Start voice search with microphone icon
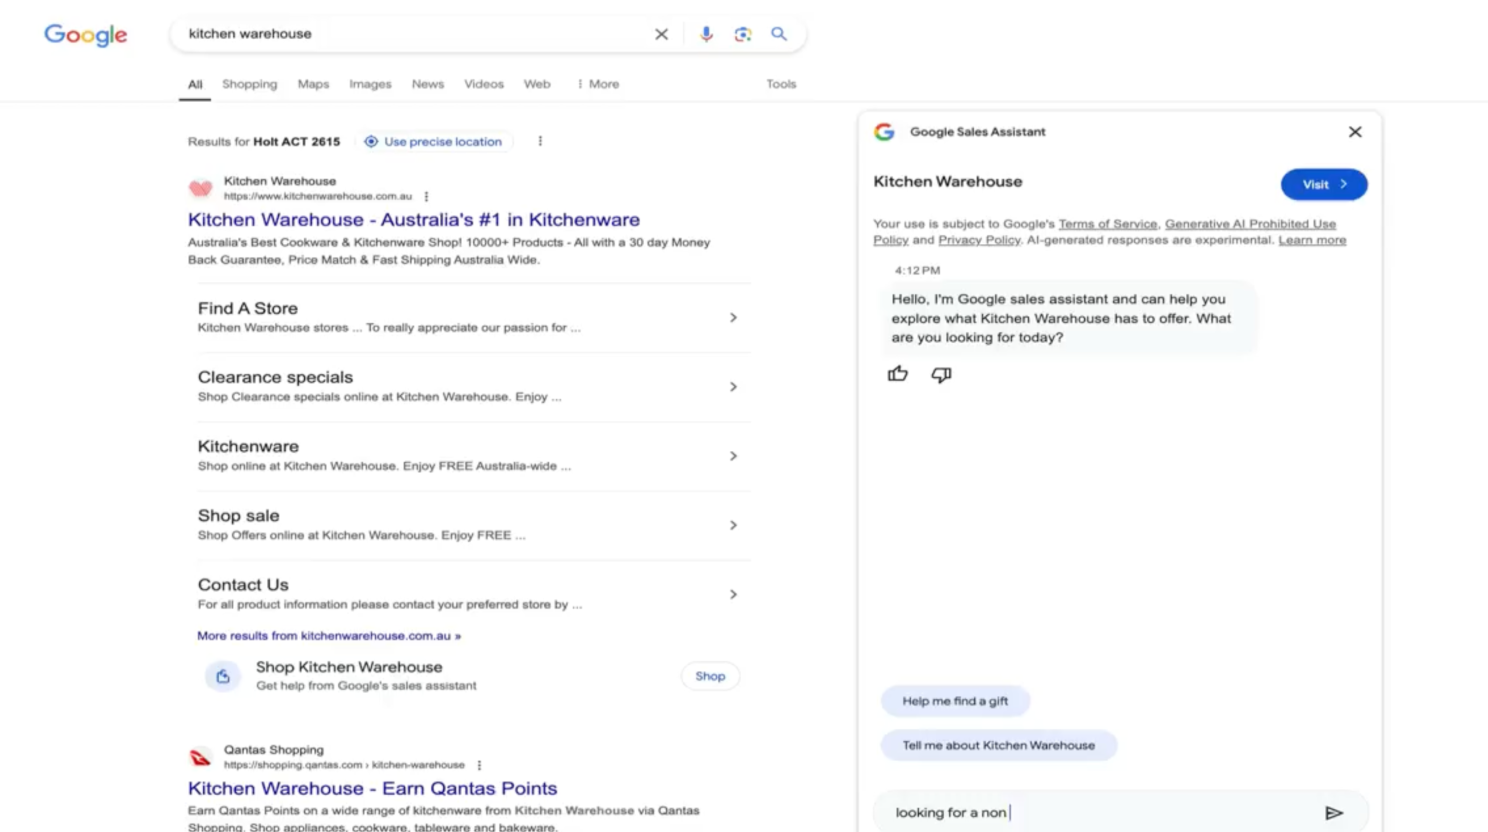The width and height of the screenshot is (1488, 832). coord(706,34)
